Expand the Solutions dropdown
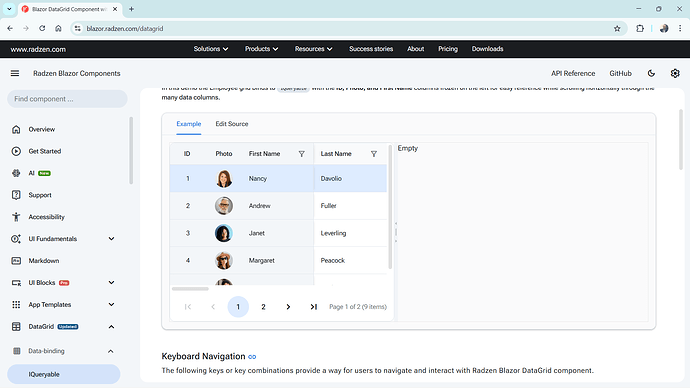Viewport: 690px width, 388px height. 211,49
